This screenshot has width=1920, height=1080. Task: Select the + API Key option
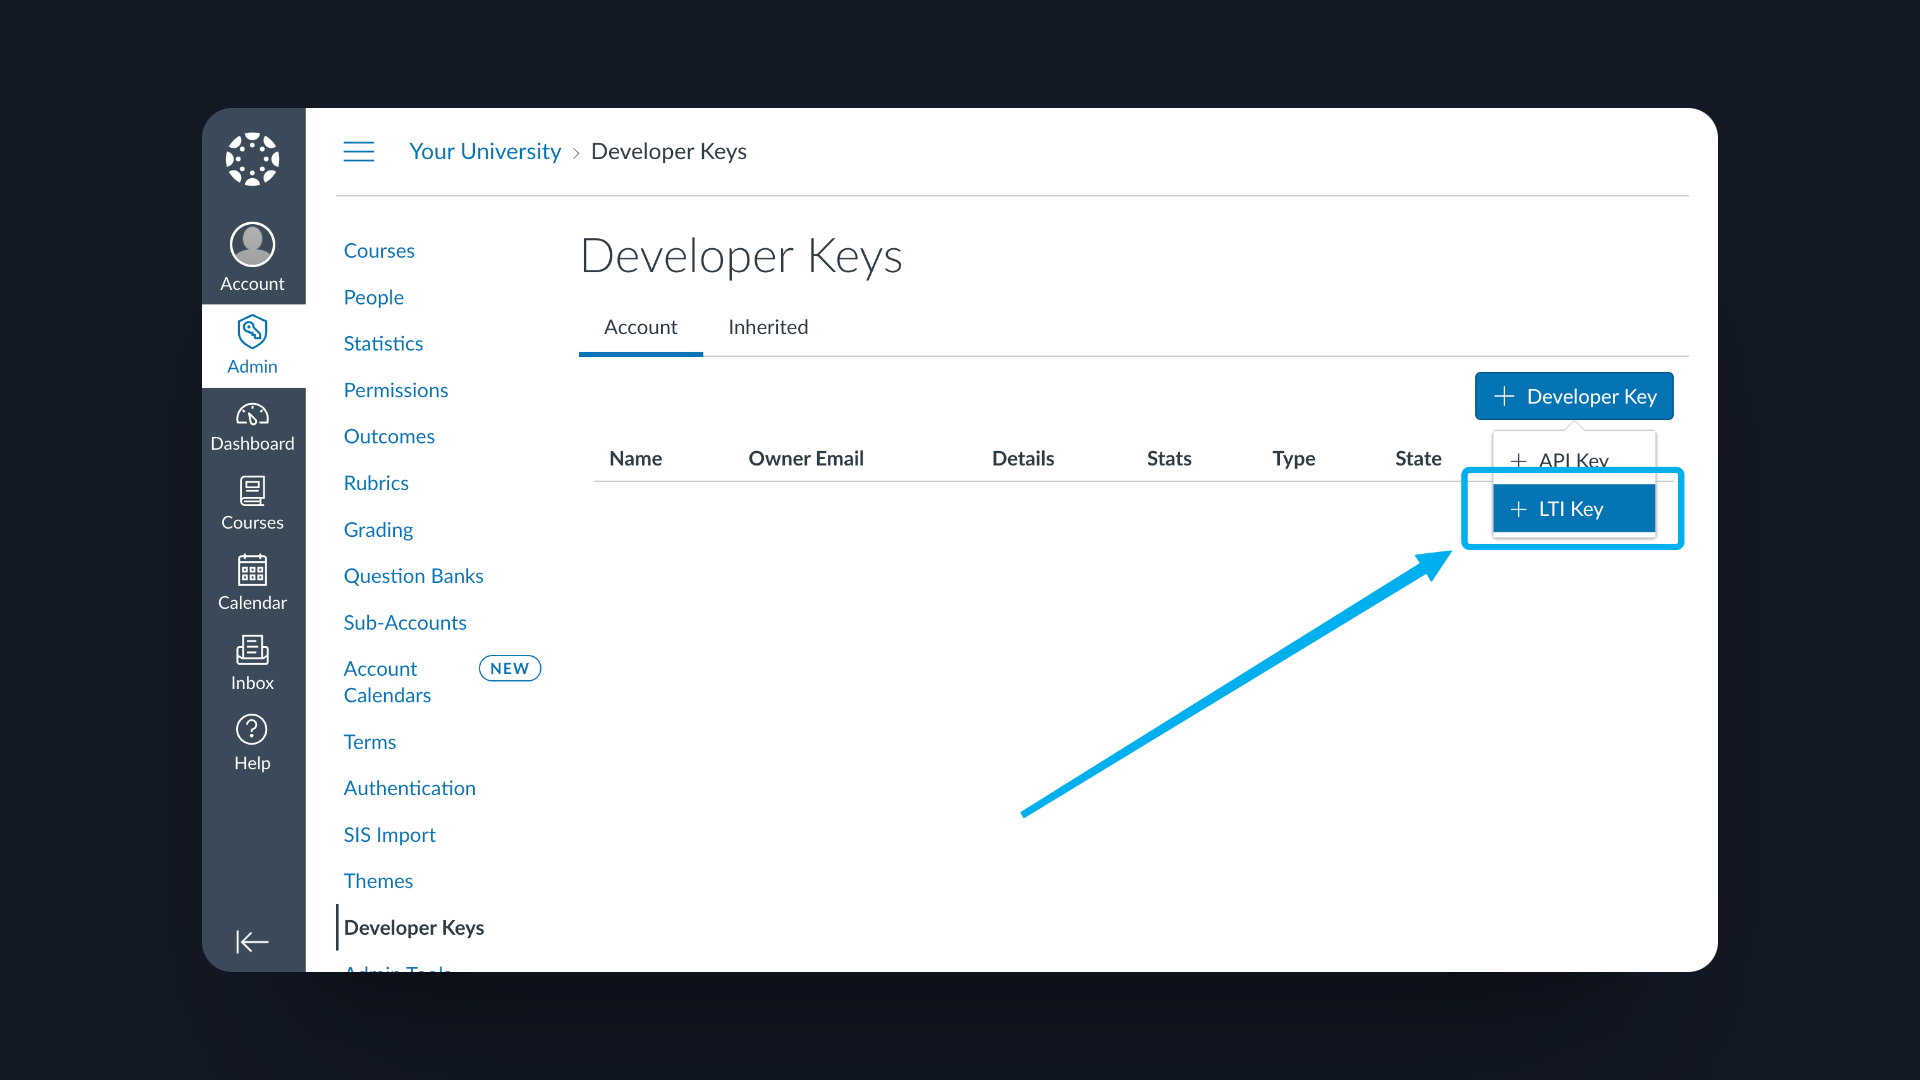click(1572, 460)
